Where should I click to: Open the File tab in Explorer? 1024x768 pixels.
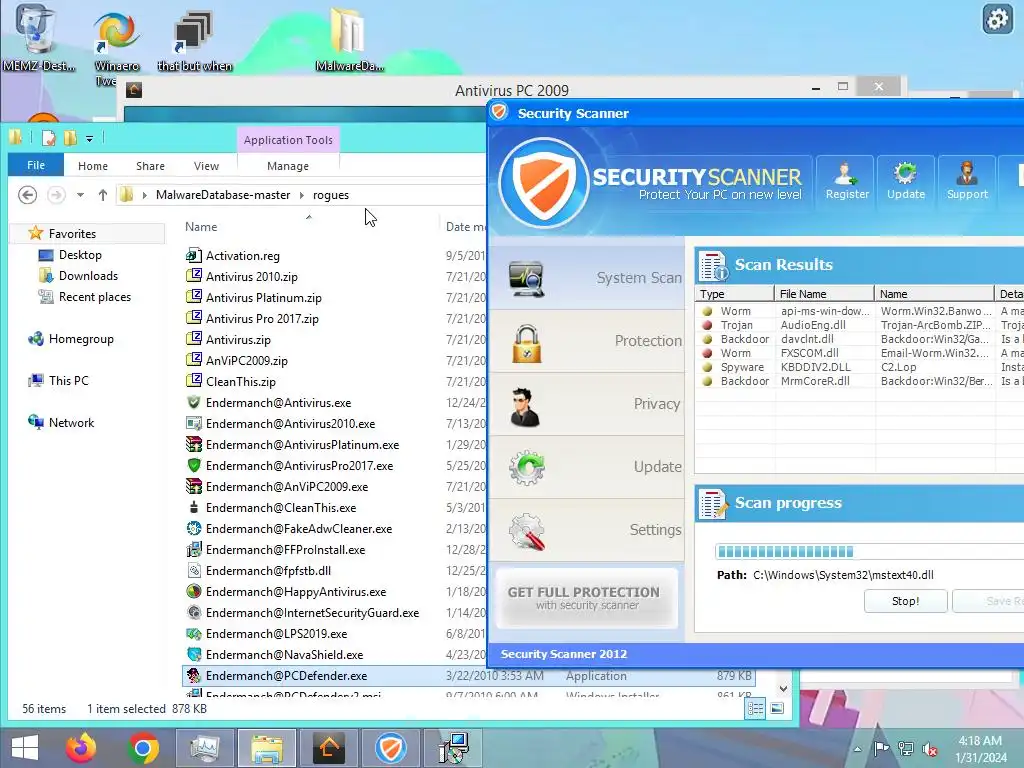coord(36,165)
